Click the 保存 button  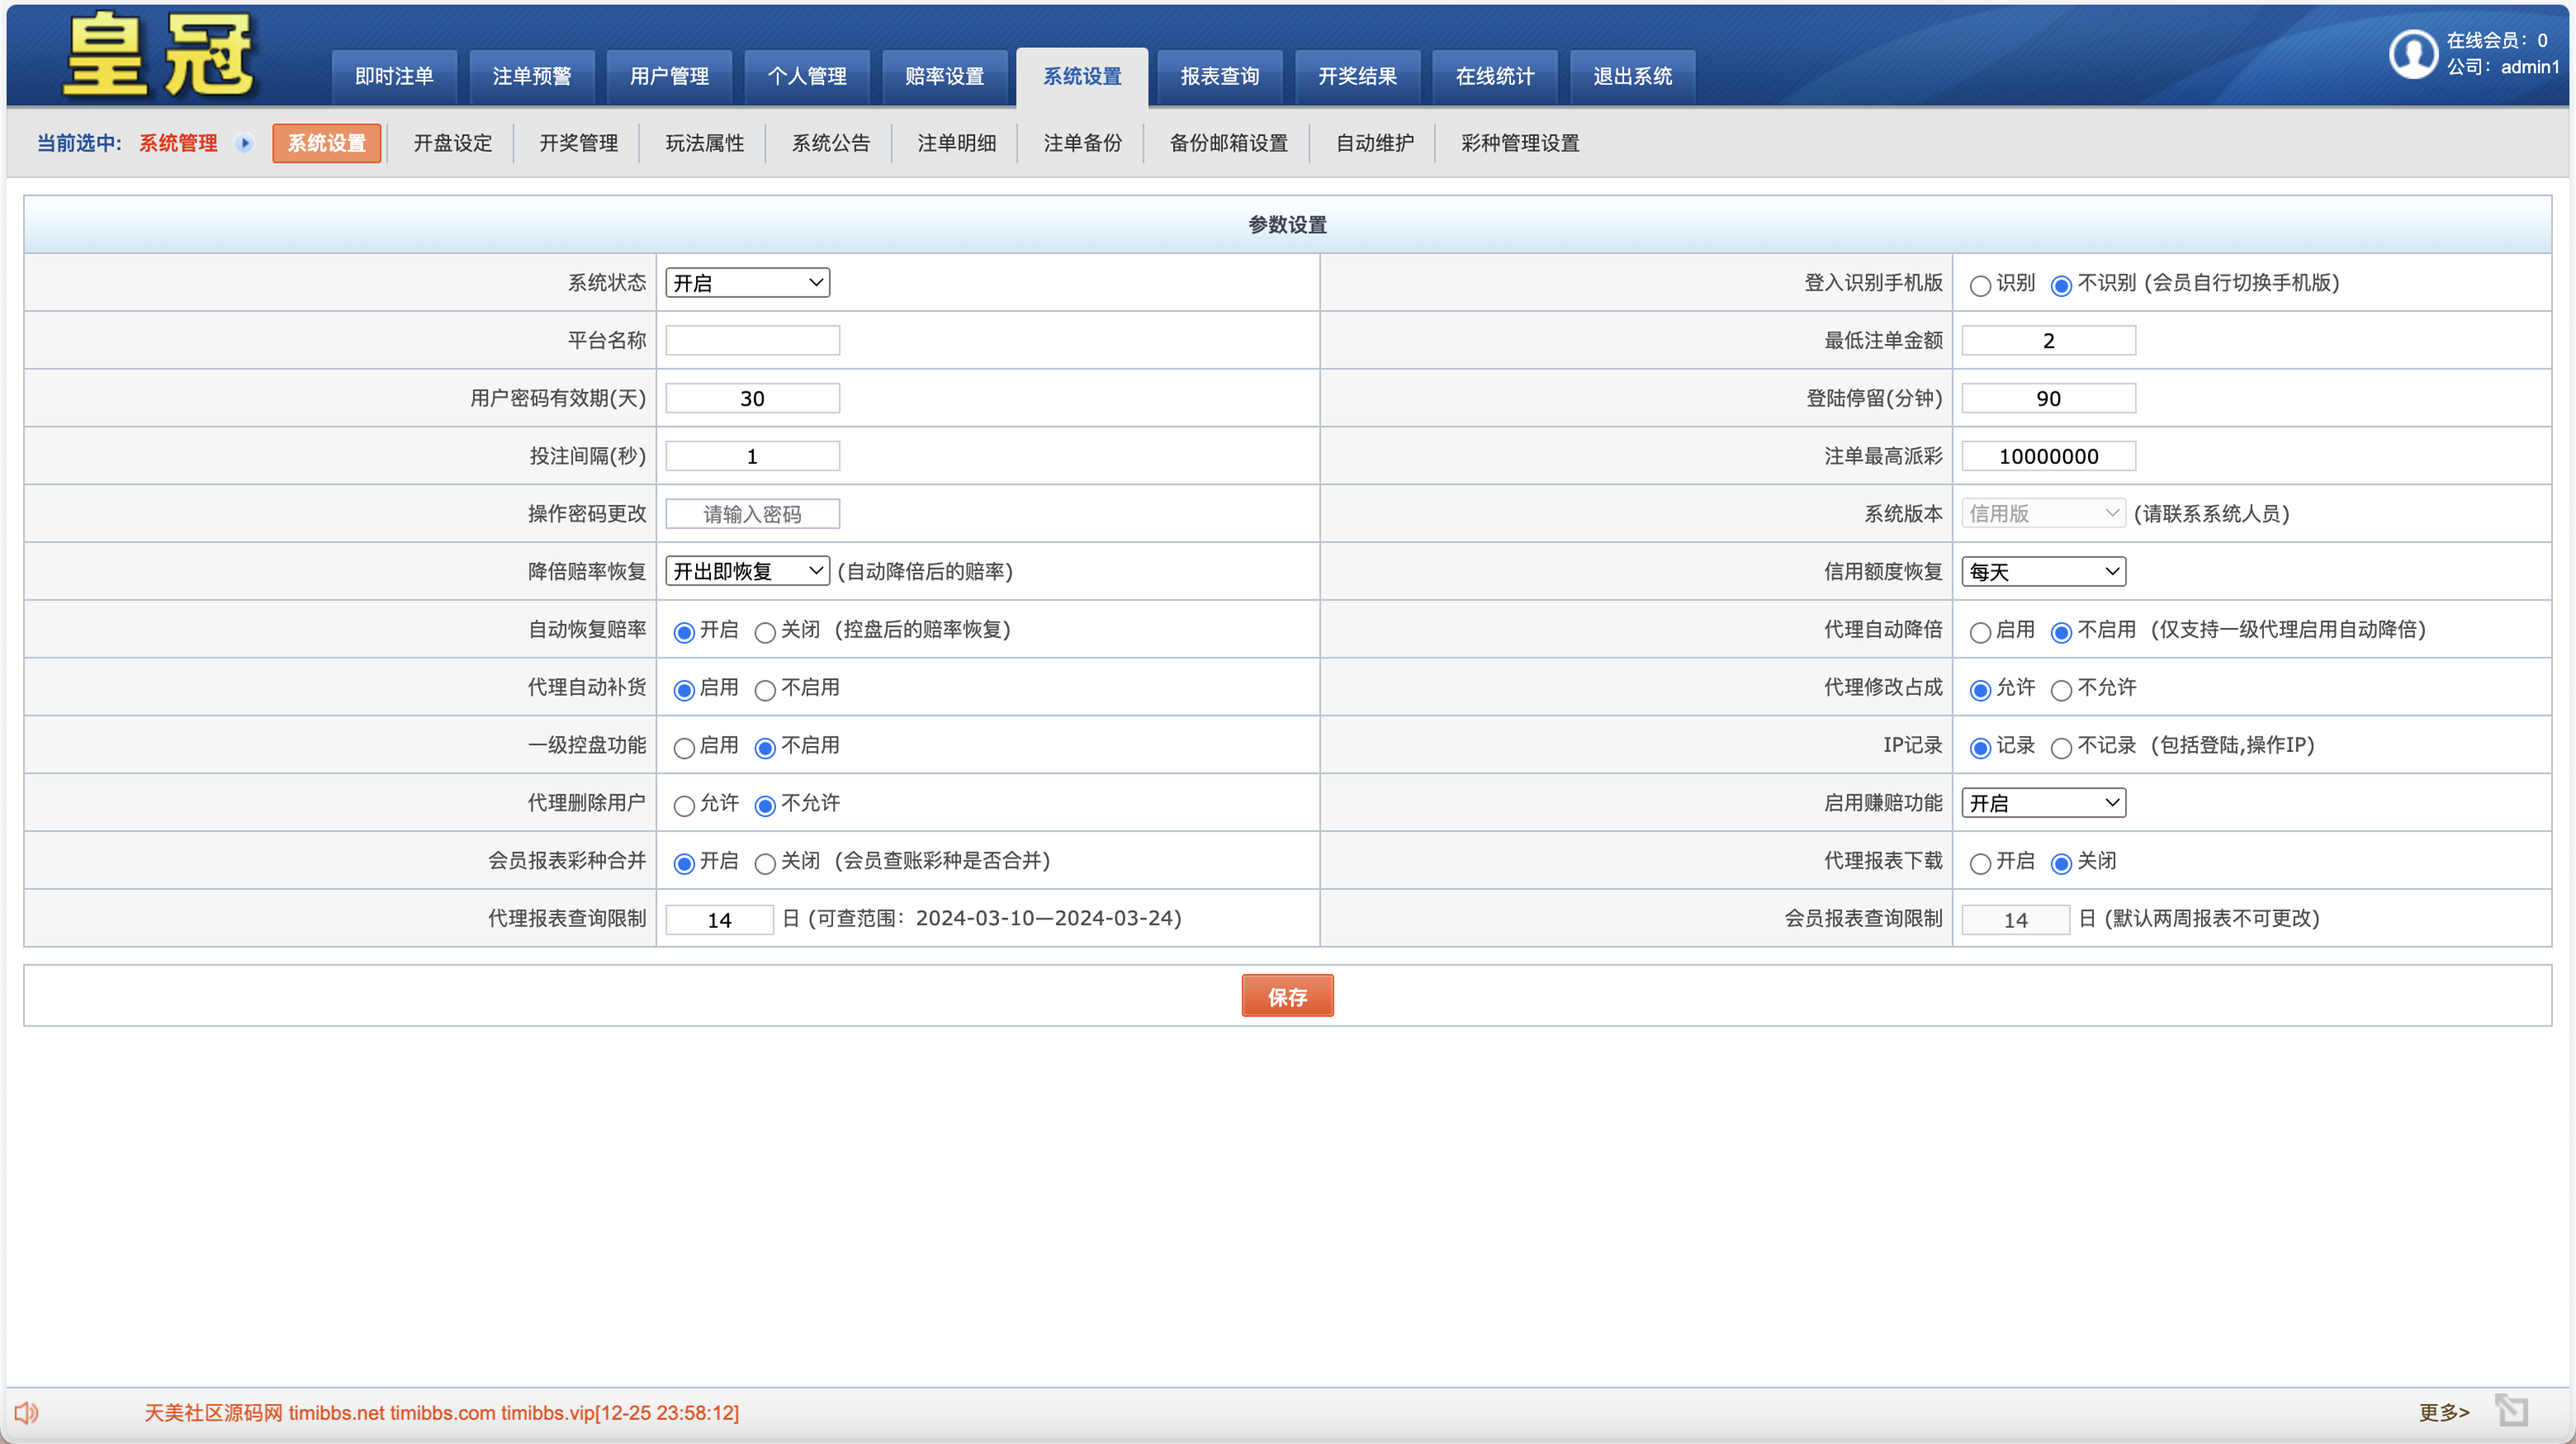[x=1287, y=996]
